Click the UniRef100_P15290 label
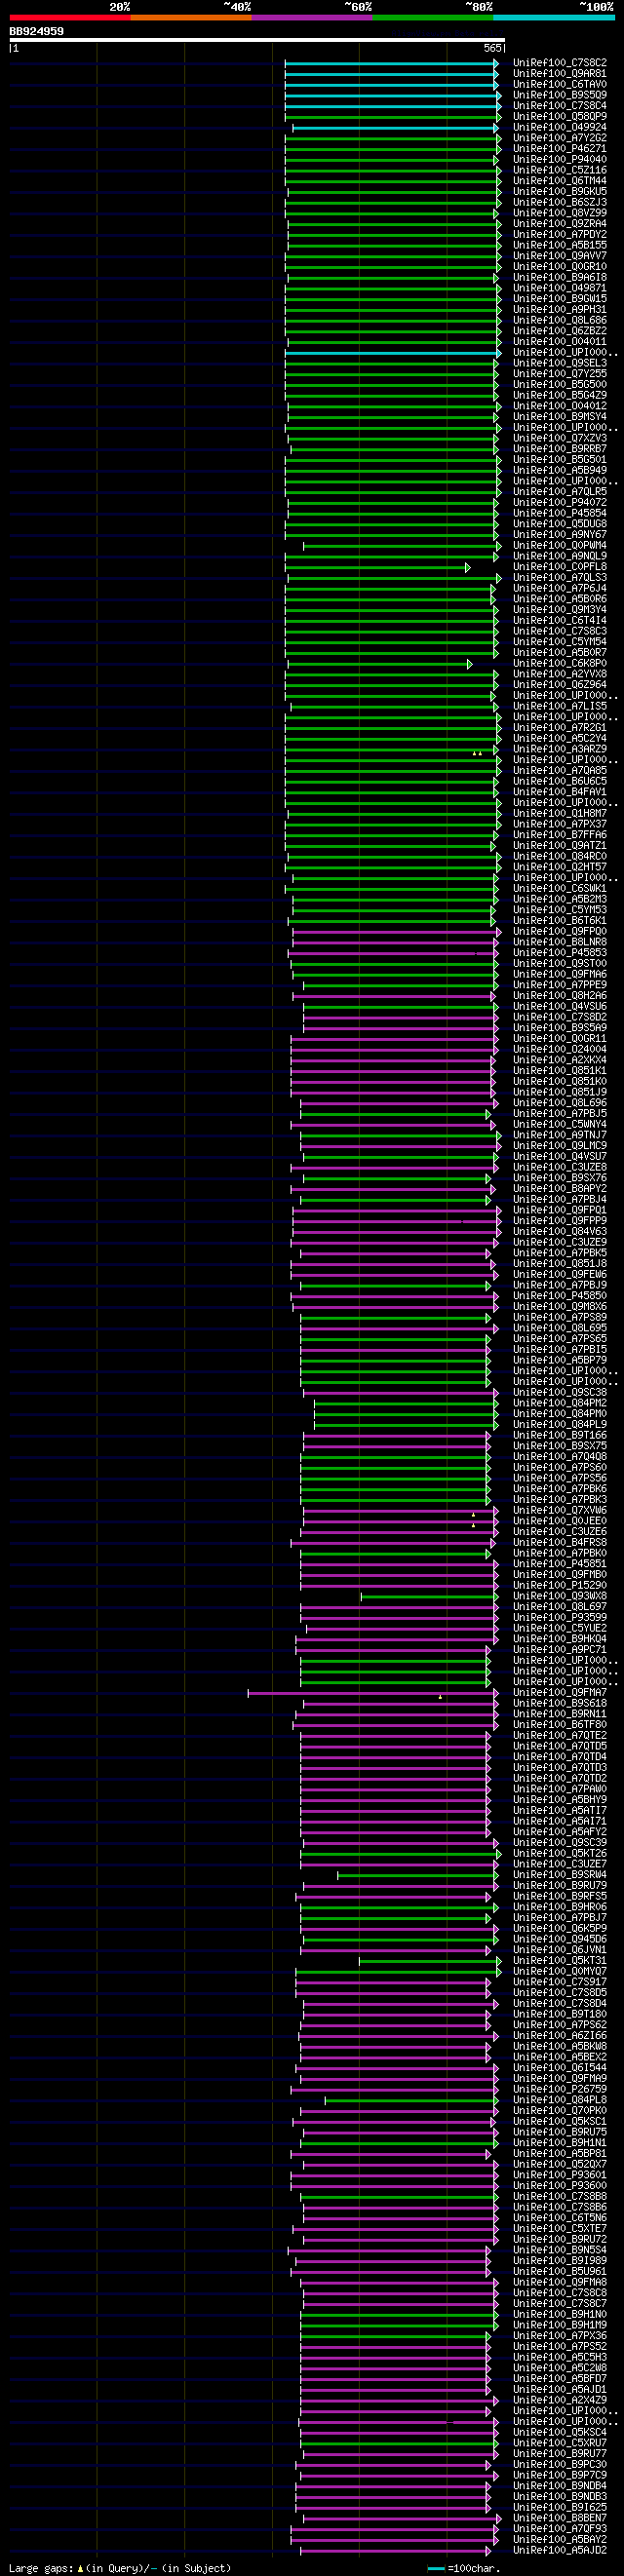 pyautogui.click(x=560, y=1585)
